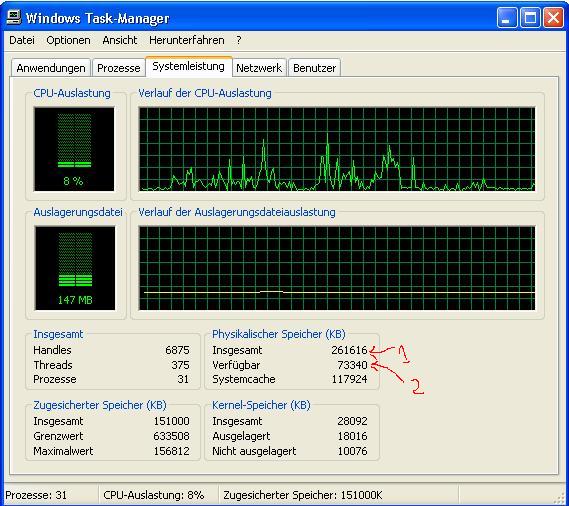Open the Datei menu
Viewport: 569px width, 506px height.
pos(22,40)
